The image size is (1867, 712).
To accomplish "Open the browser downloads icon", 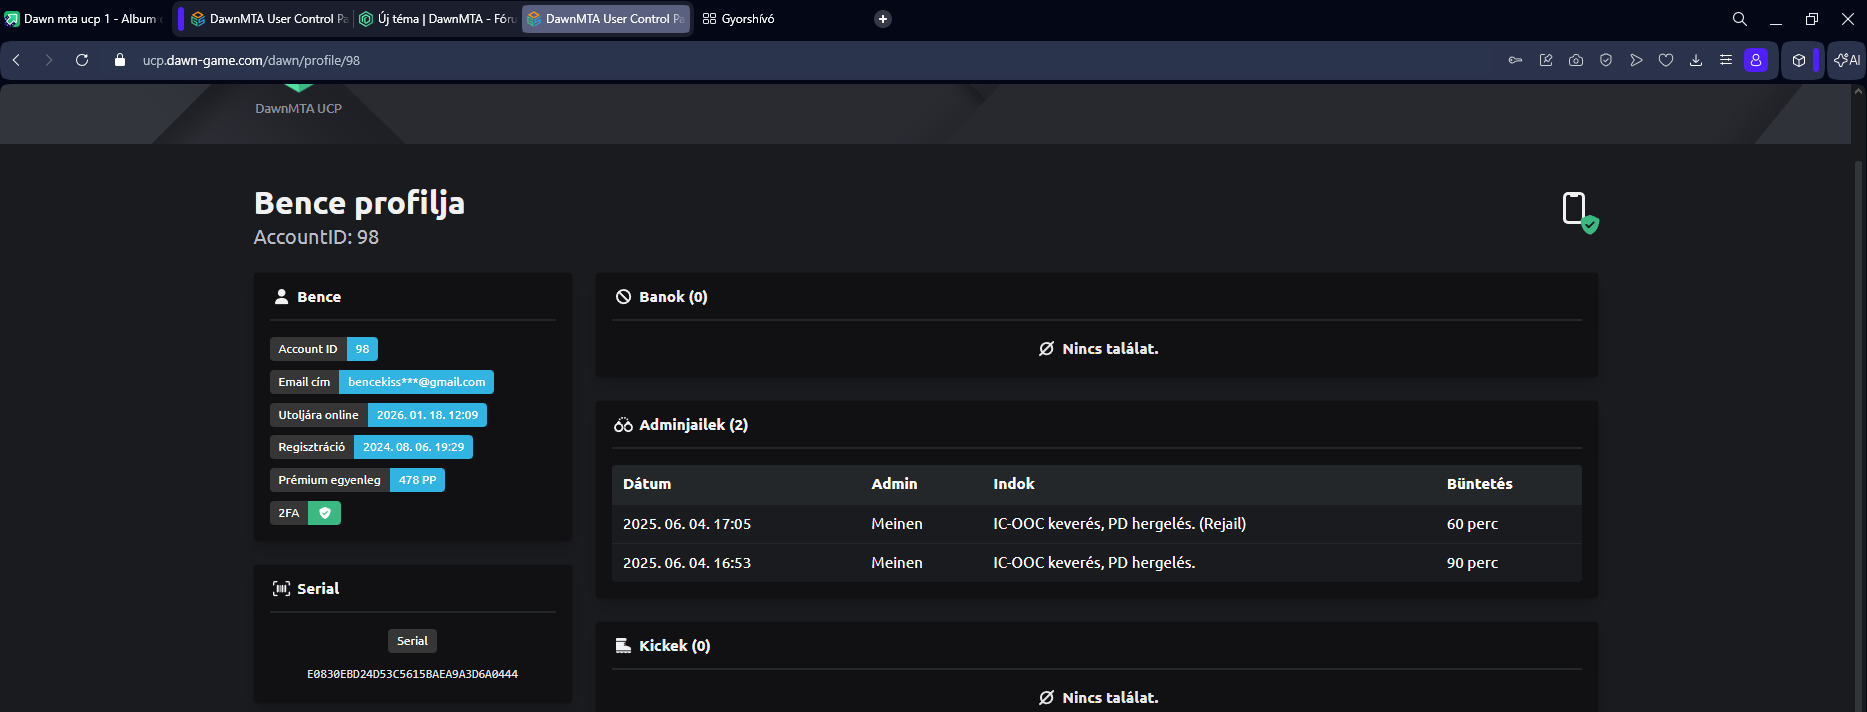I will pyautogui.click(x=1696, y=60).
